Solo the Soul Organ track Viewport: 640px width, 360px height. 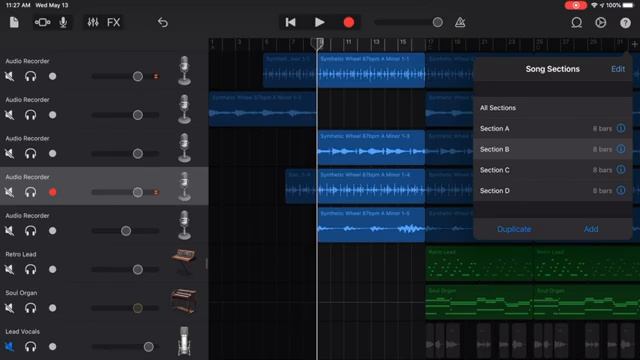click(31, 308)
